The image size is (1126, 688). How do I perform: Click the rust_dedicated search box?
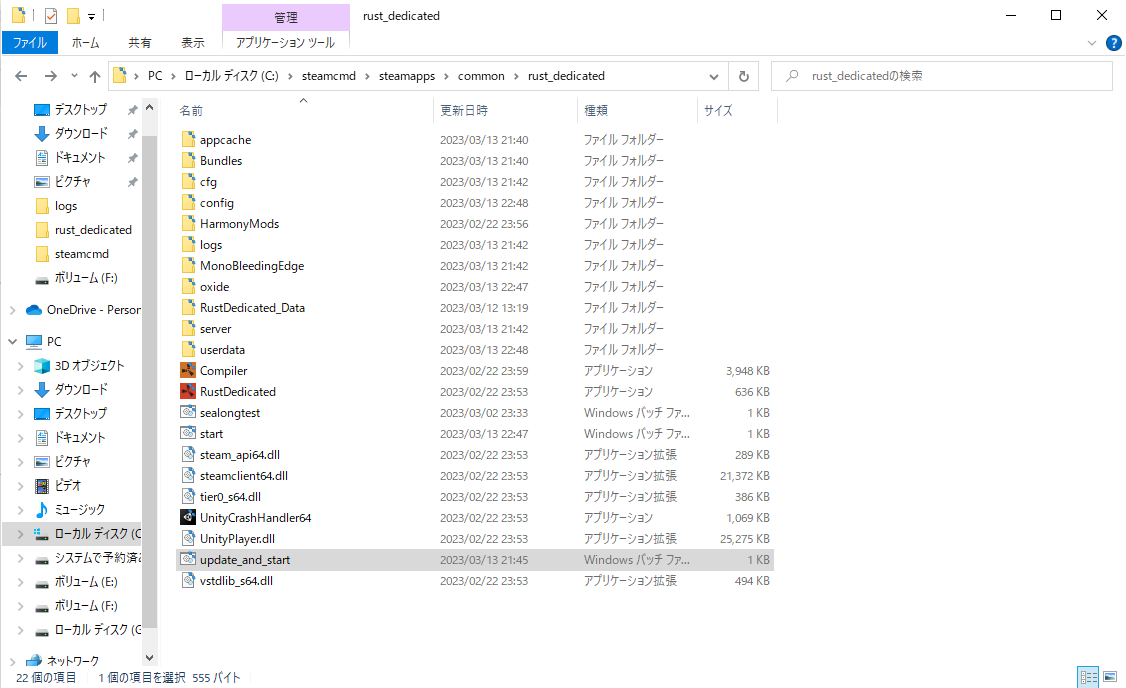[941, 76]
